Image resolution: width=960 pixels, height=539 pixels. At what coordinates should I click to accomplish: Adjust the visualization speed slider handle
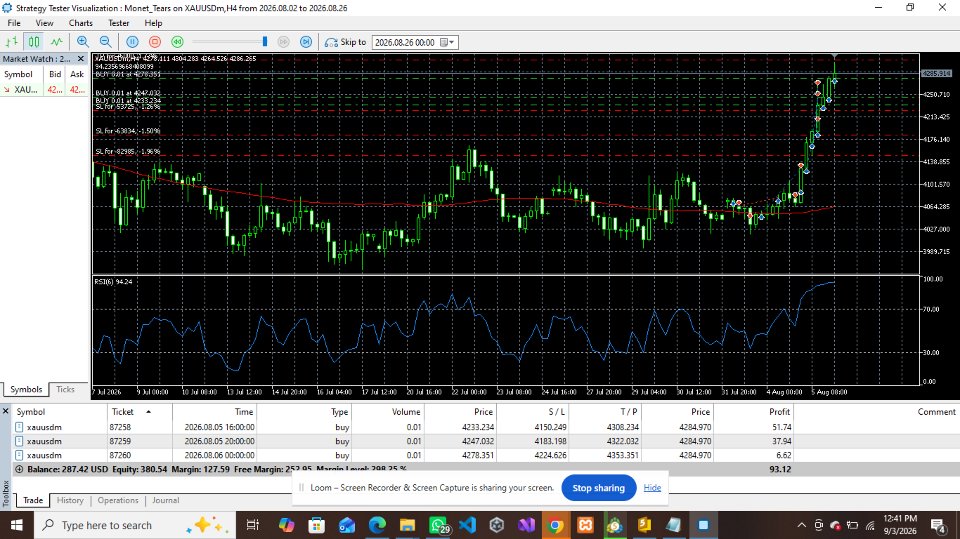265,42
